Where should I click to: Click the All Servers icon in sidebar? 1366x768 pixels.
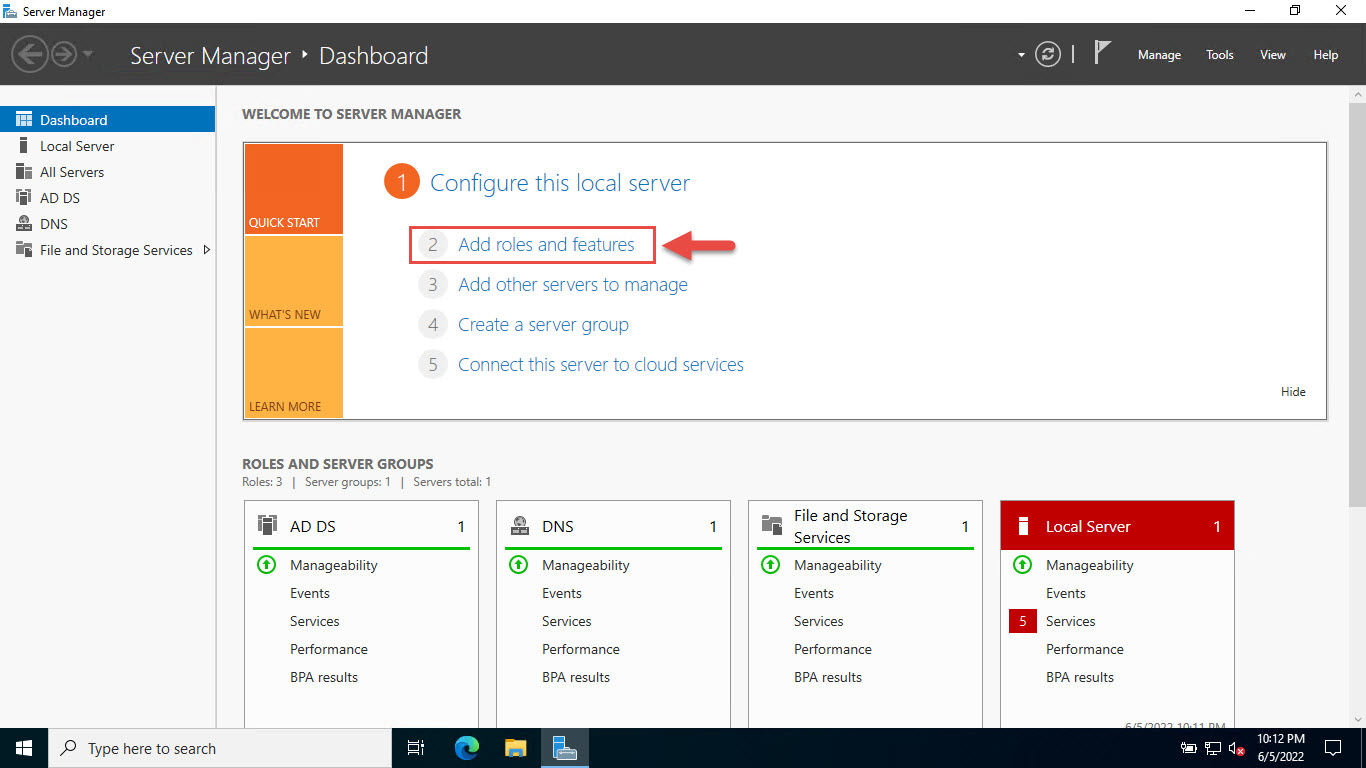[x=24, y=172]
